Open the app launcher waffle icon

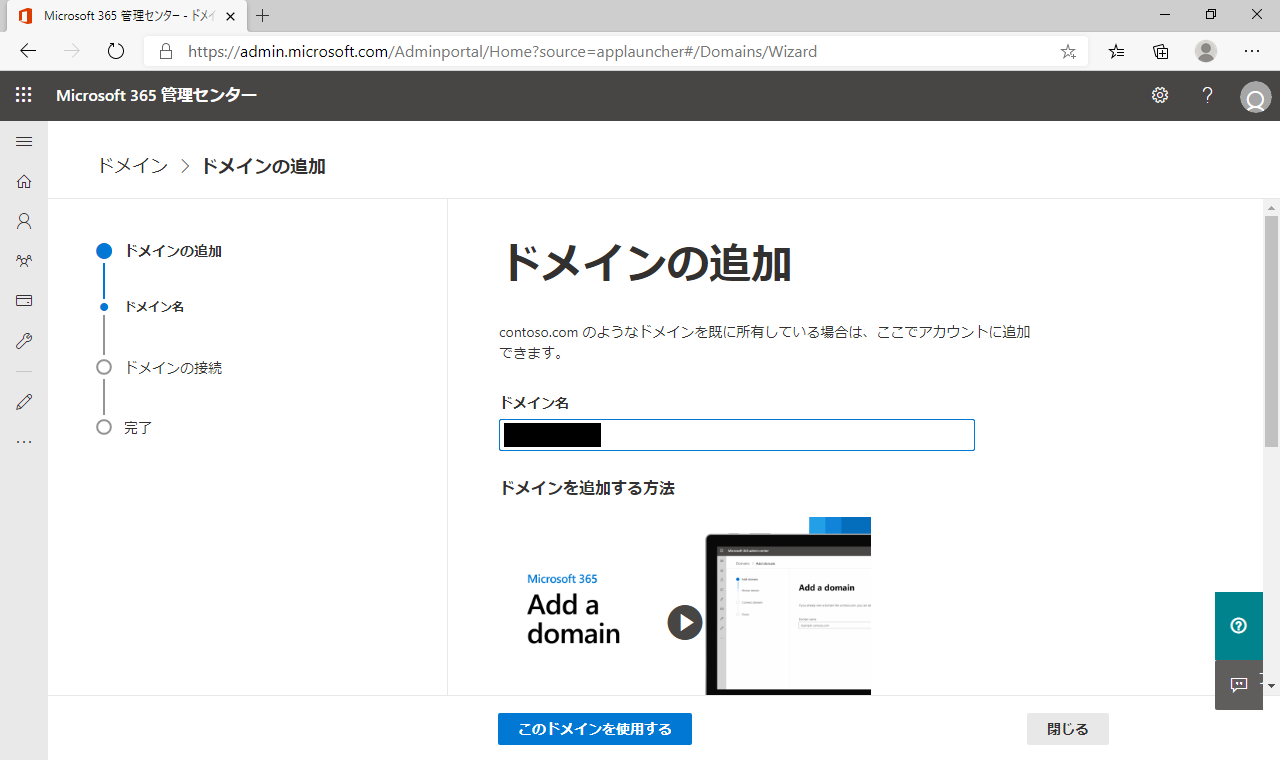pyautogui.click(x=24, y=95)
